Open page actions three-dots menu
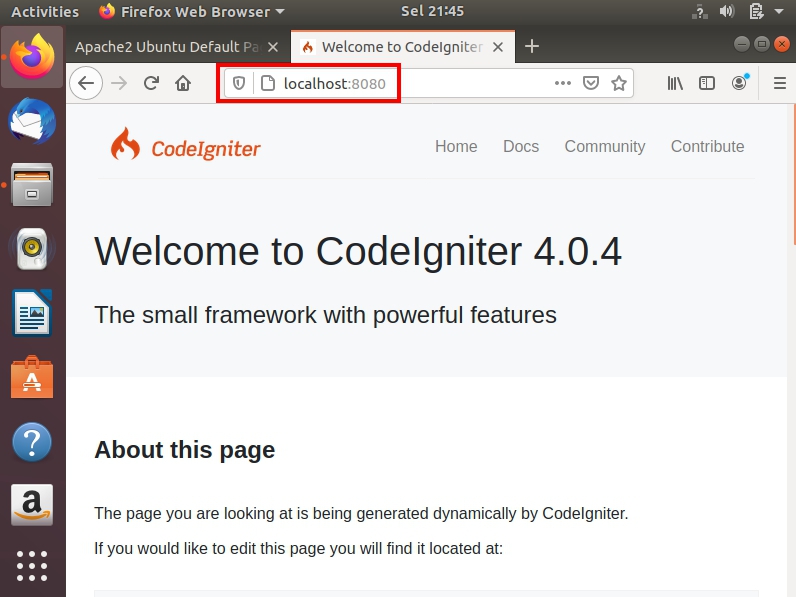This screenshot has height=597, width=796. [562, 83]
